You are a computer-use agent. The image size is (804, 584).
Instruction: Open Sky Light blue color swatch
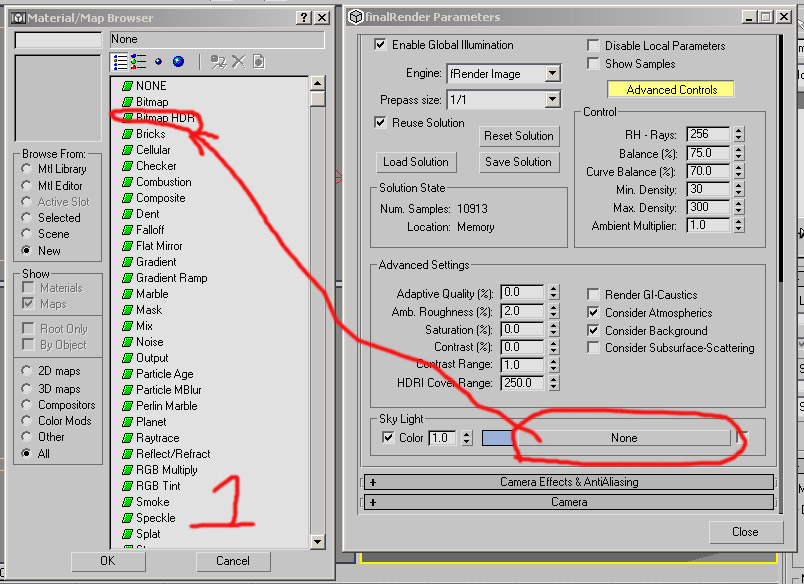coord(497,438)
